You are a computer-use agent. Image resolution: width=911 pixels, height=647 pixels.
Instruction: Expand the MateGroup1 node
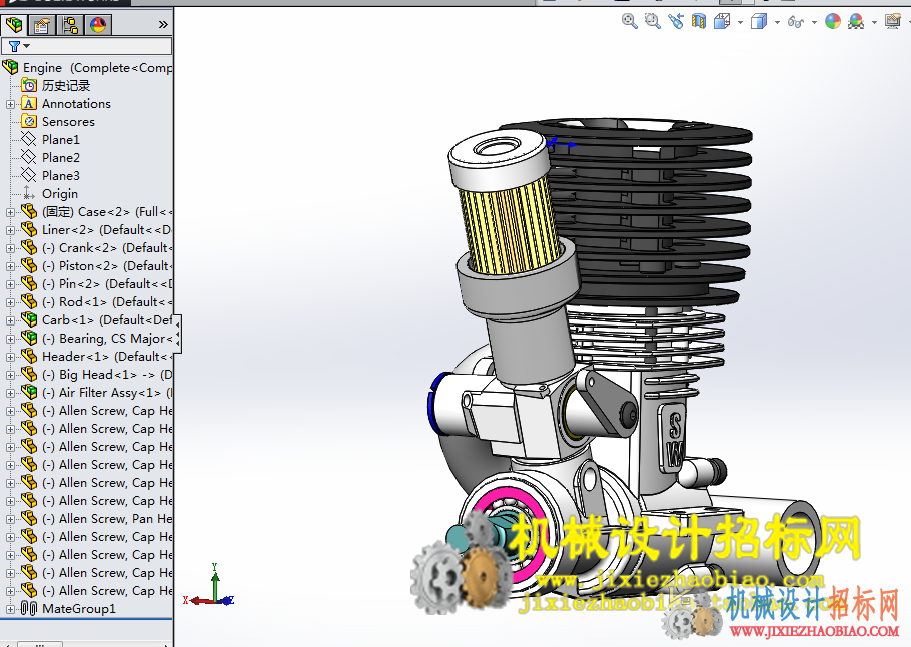click(10, 610)
